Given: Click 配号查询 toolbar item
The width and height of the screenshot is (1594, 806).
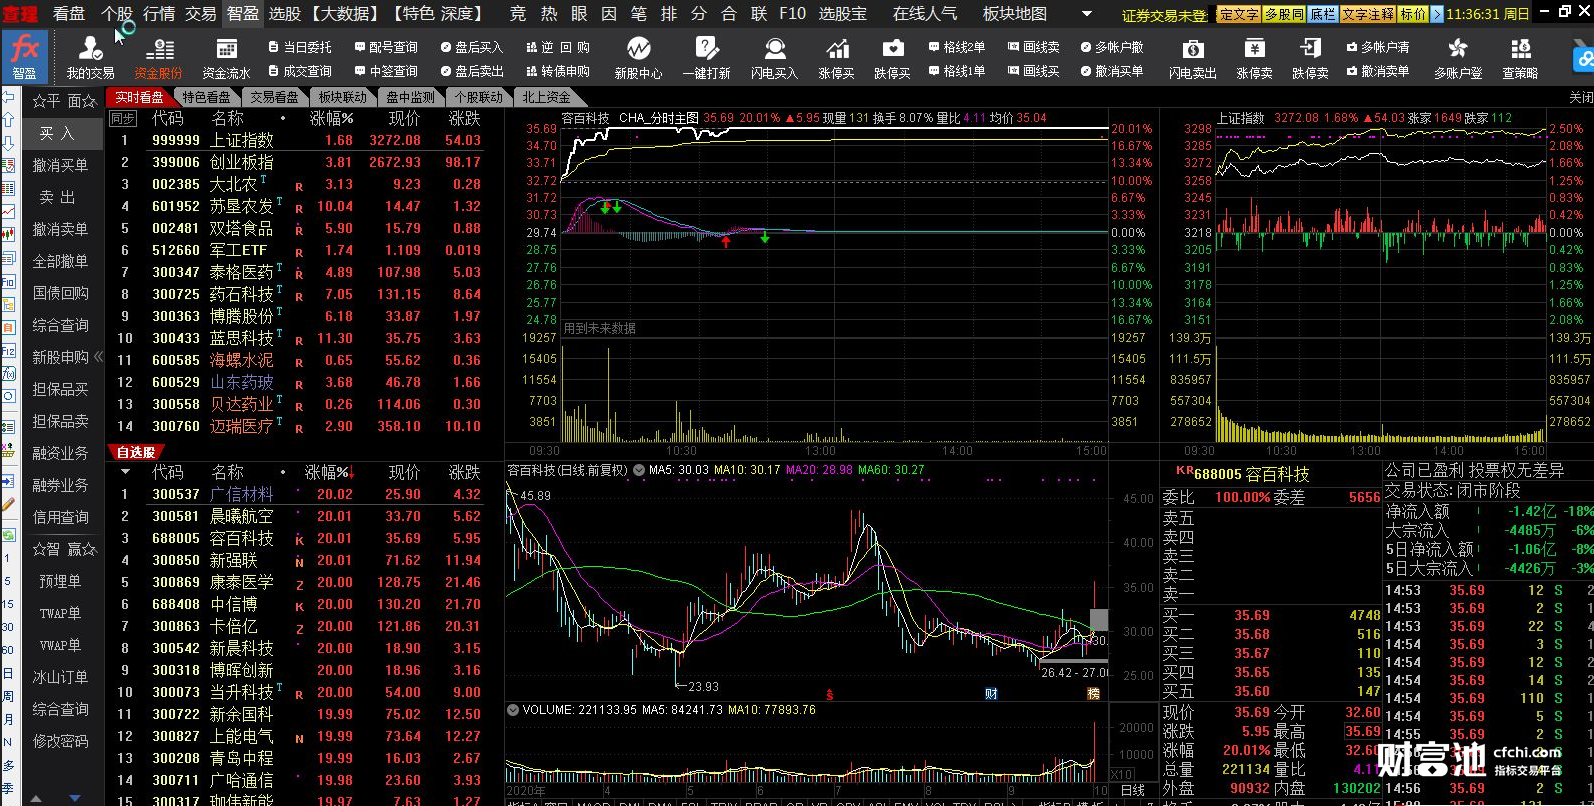Looking at the screenshot, I should (386, 47).
